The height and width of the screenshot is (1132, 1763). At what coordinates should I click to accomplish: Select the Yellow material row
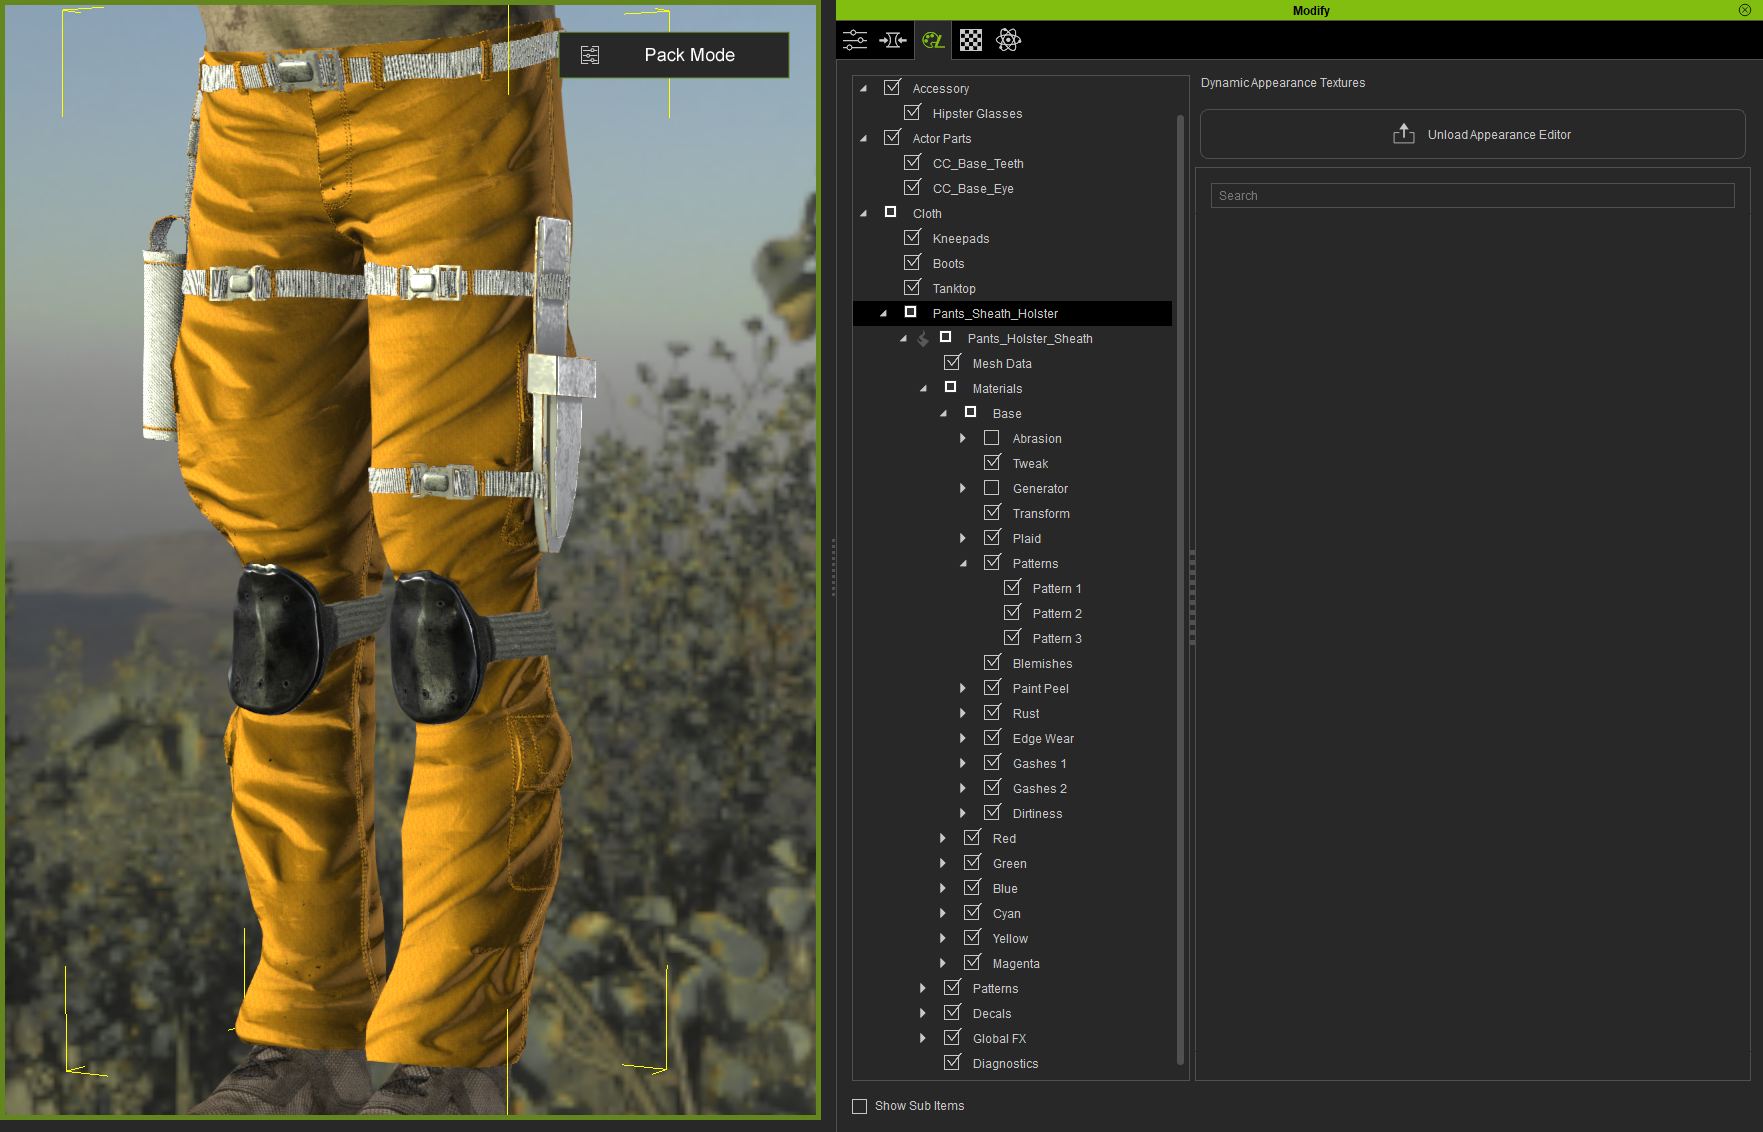coord(1010,938)
